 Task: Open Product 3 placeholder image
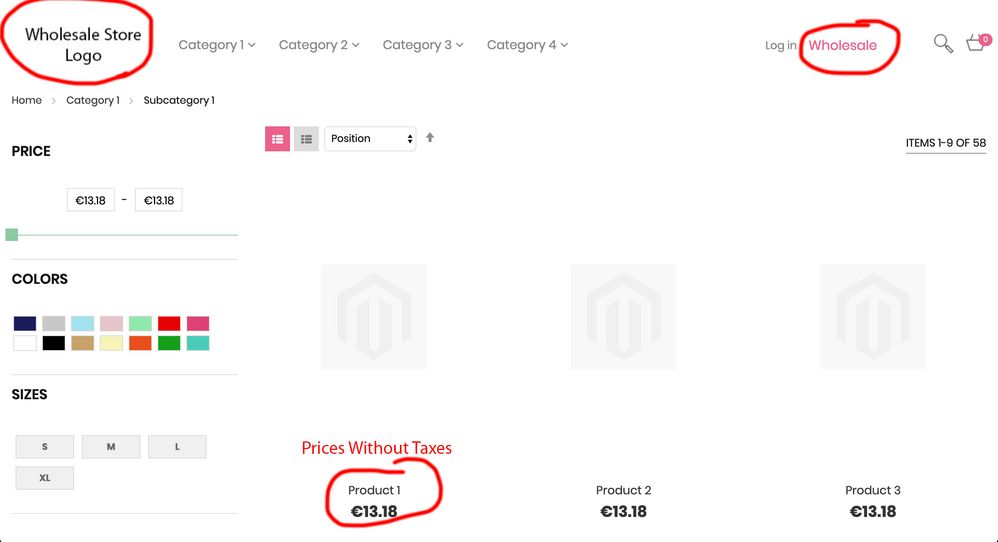click(872, 316)
